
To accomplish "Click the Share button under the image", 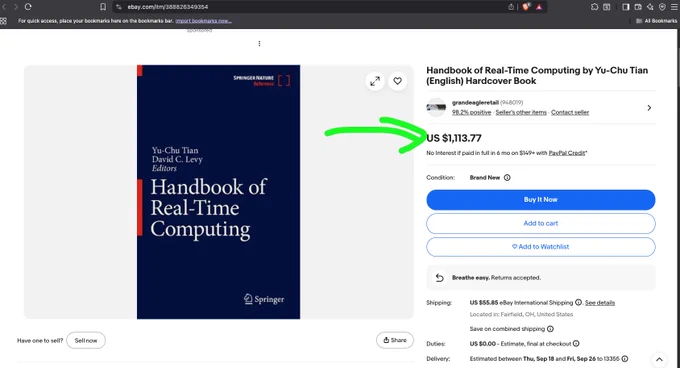I will pos(395,340).
